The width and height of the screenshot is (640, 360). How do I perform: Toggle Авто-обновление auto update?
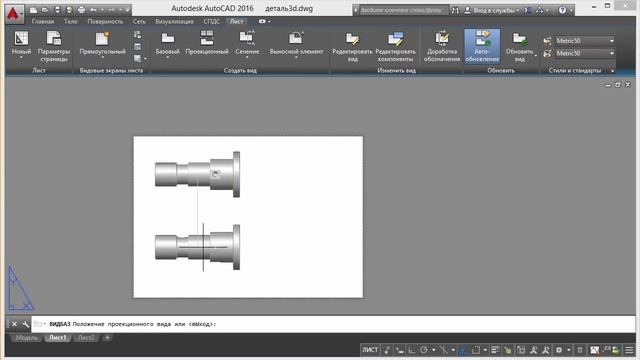[482, 46]
